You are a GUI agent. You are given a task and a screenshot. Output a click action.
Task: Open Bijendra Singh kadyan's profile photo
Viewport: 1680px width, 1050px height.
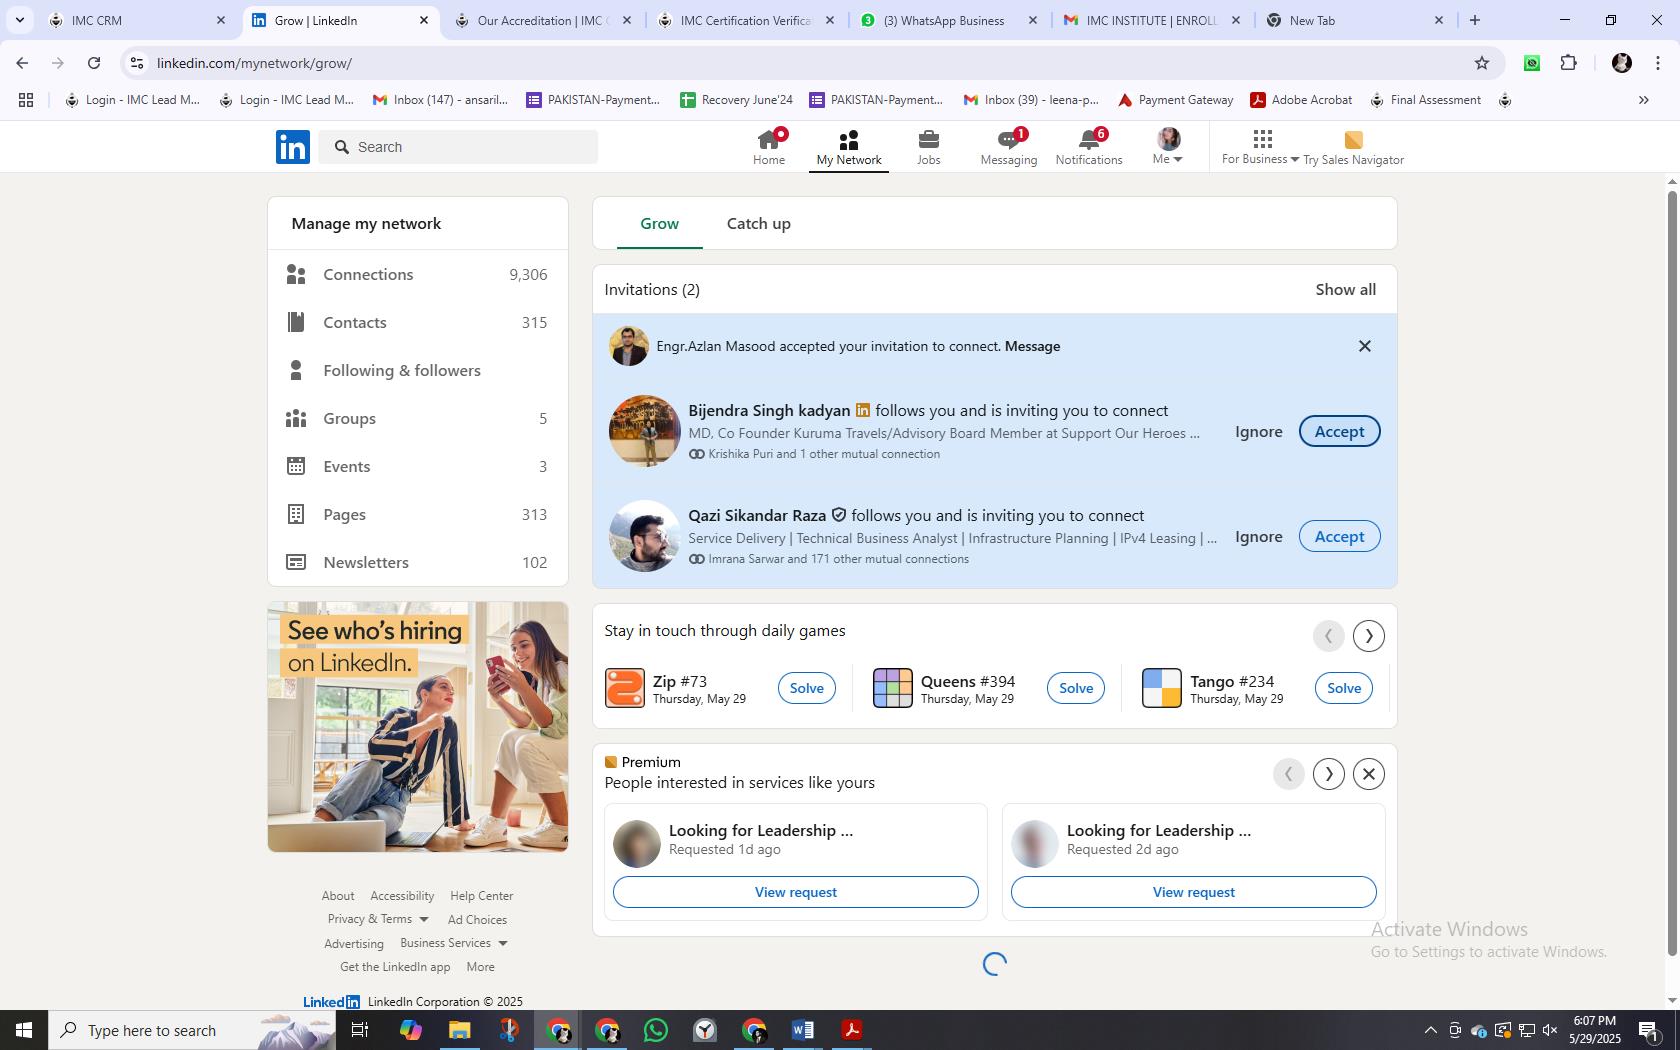645,431
